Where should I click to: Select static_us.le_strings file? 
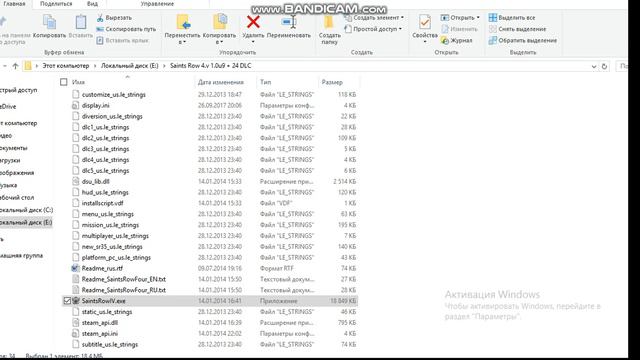[x=107, y=312]
